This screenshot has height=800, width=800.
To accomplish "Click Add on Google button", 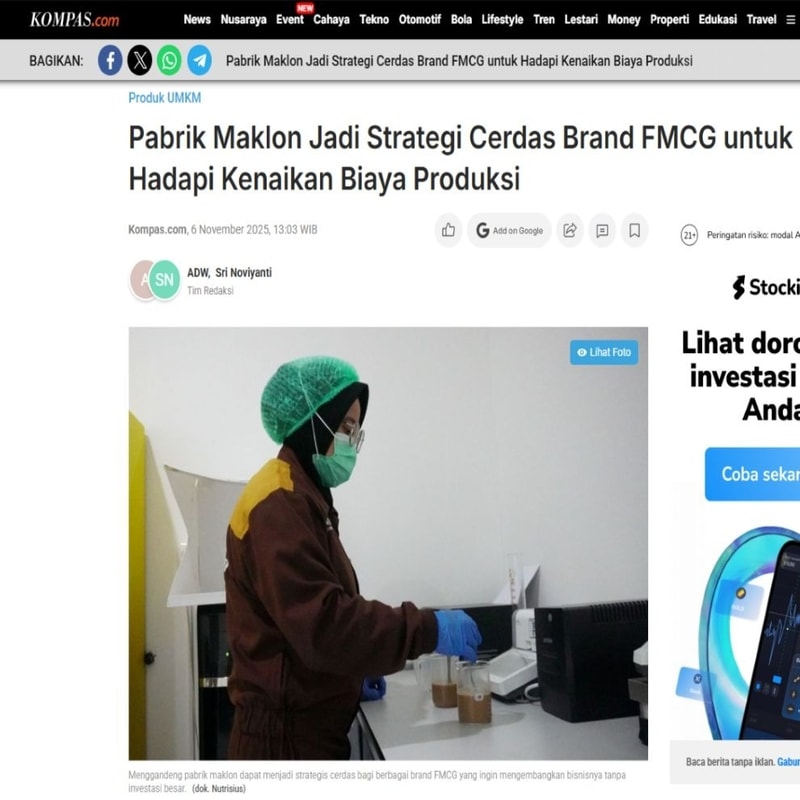I will coord(509,230).
